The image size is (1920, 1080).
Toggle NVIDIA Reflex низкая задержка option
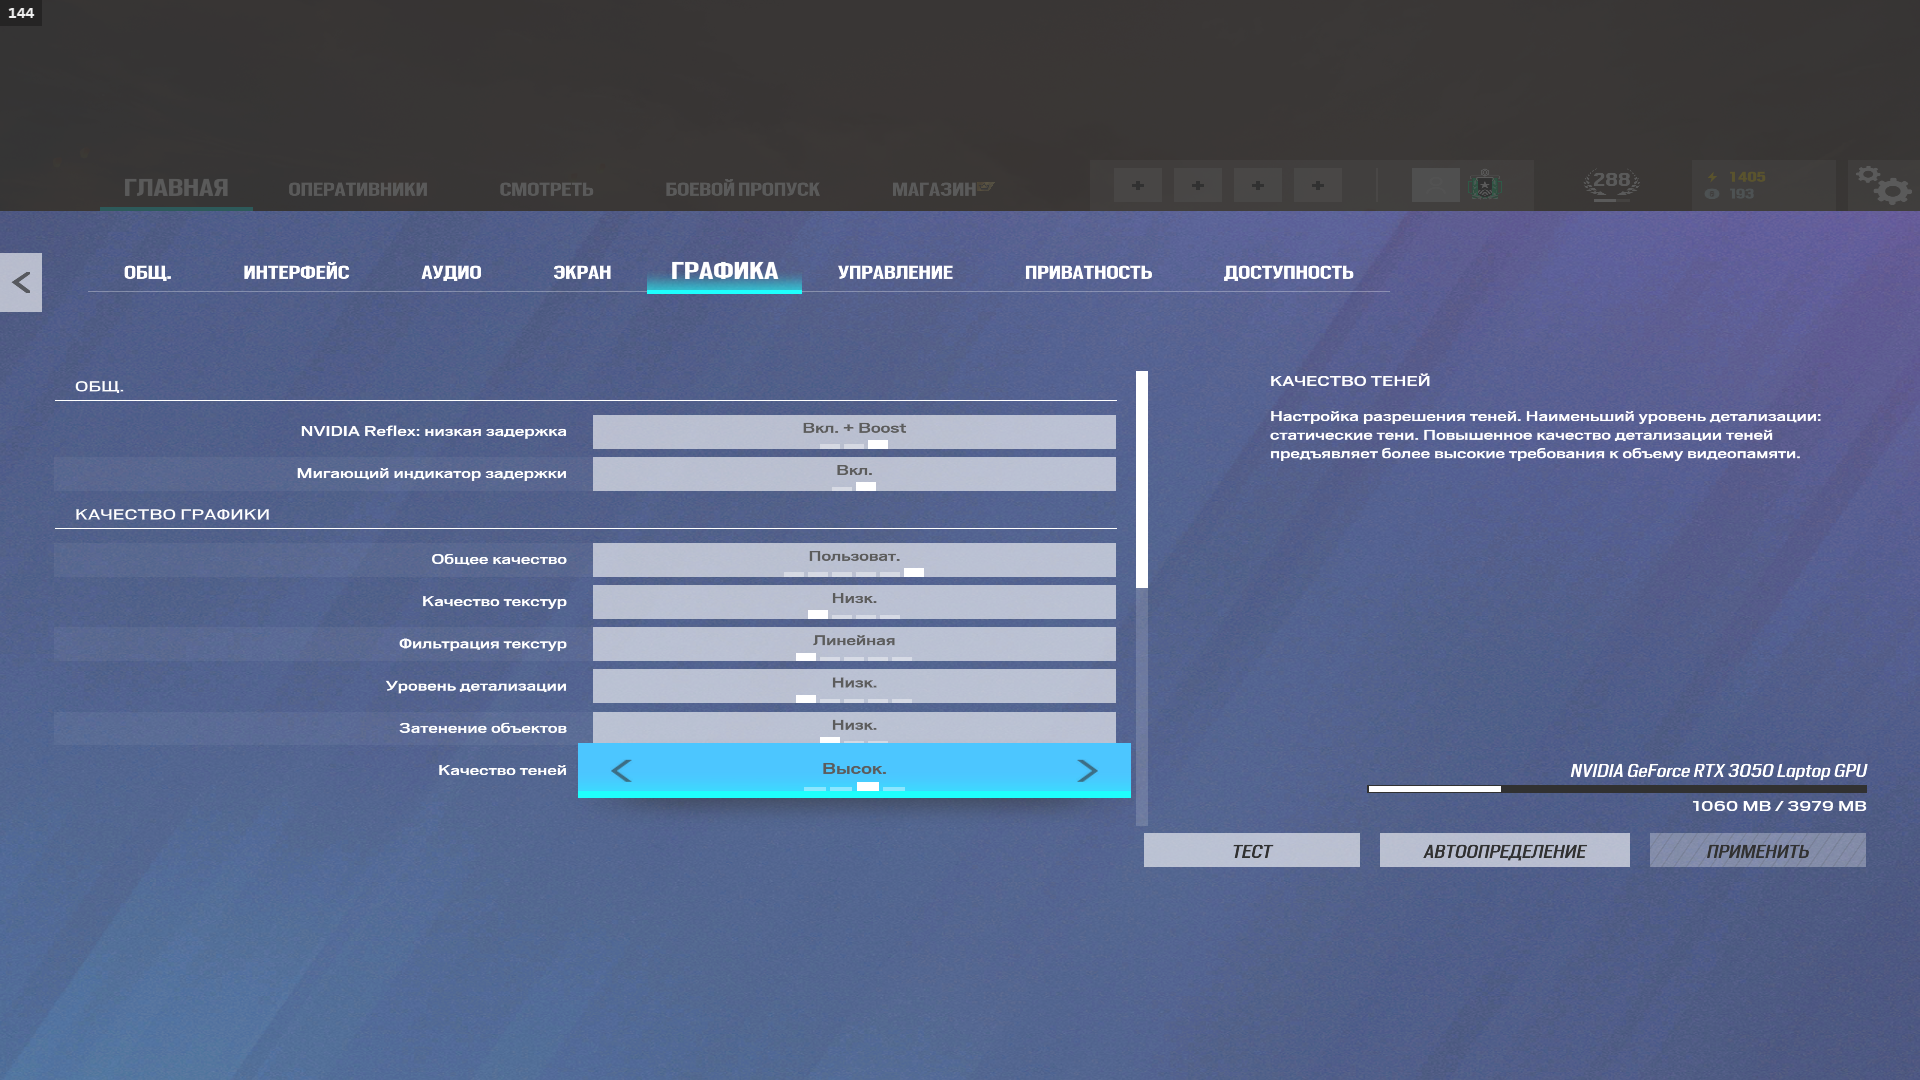coord(853,432)
